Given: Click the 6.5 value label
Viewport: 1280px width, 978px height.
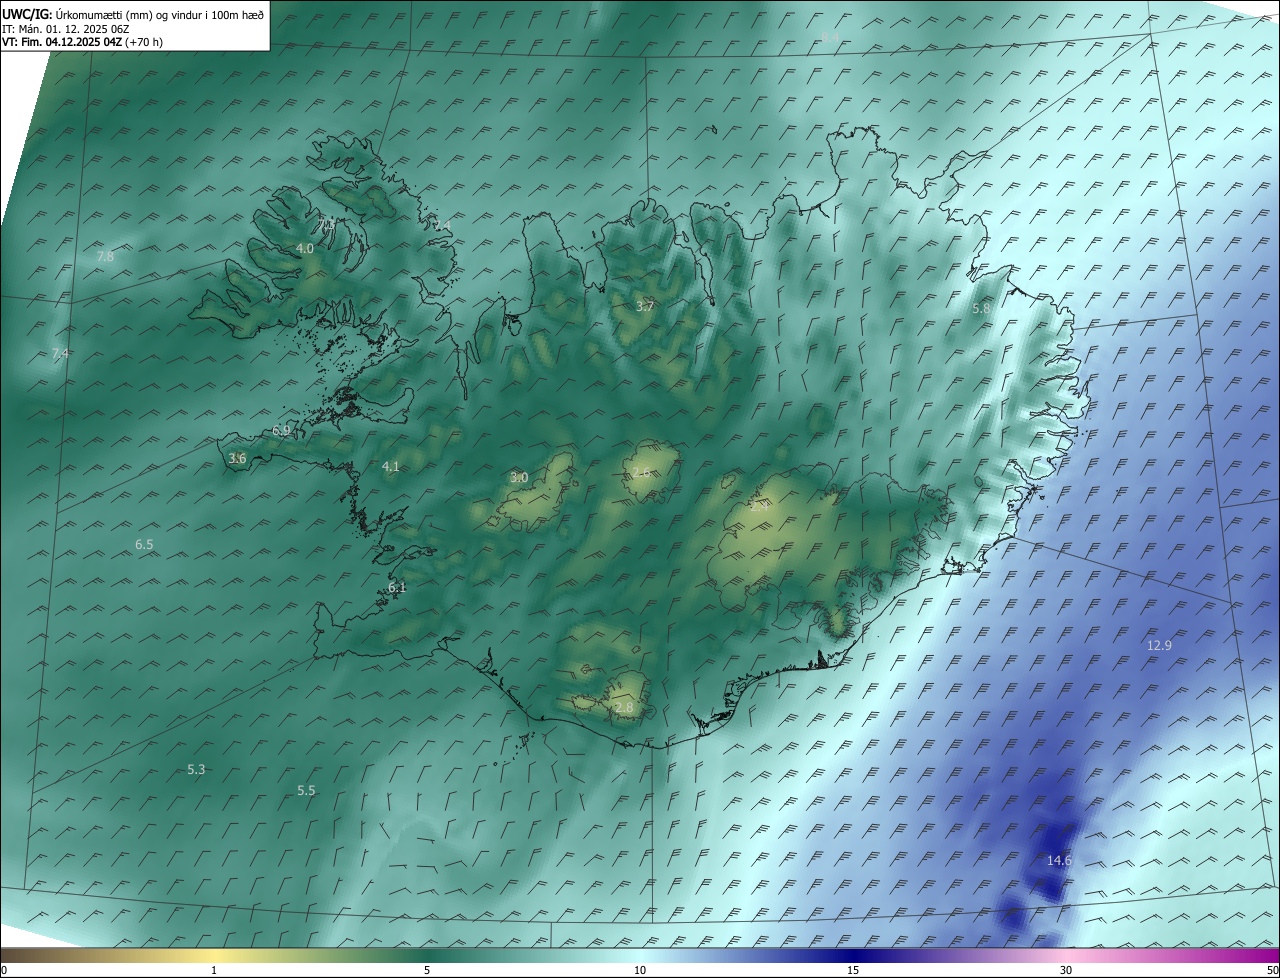Looking at the screenshot, I should point(144,545).
